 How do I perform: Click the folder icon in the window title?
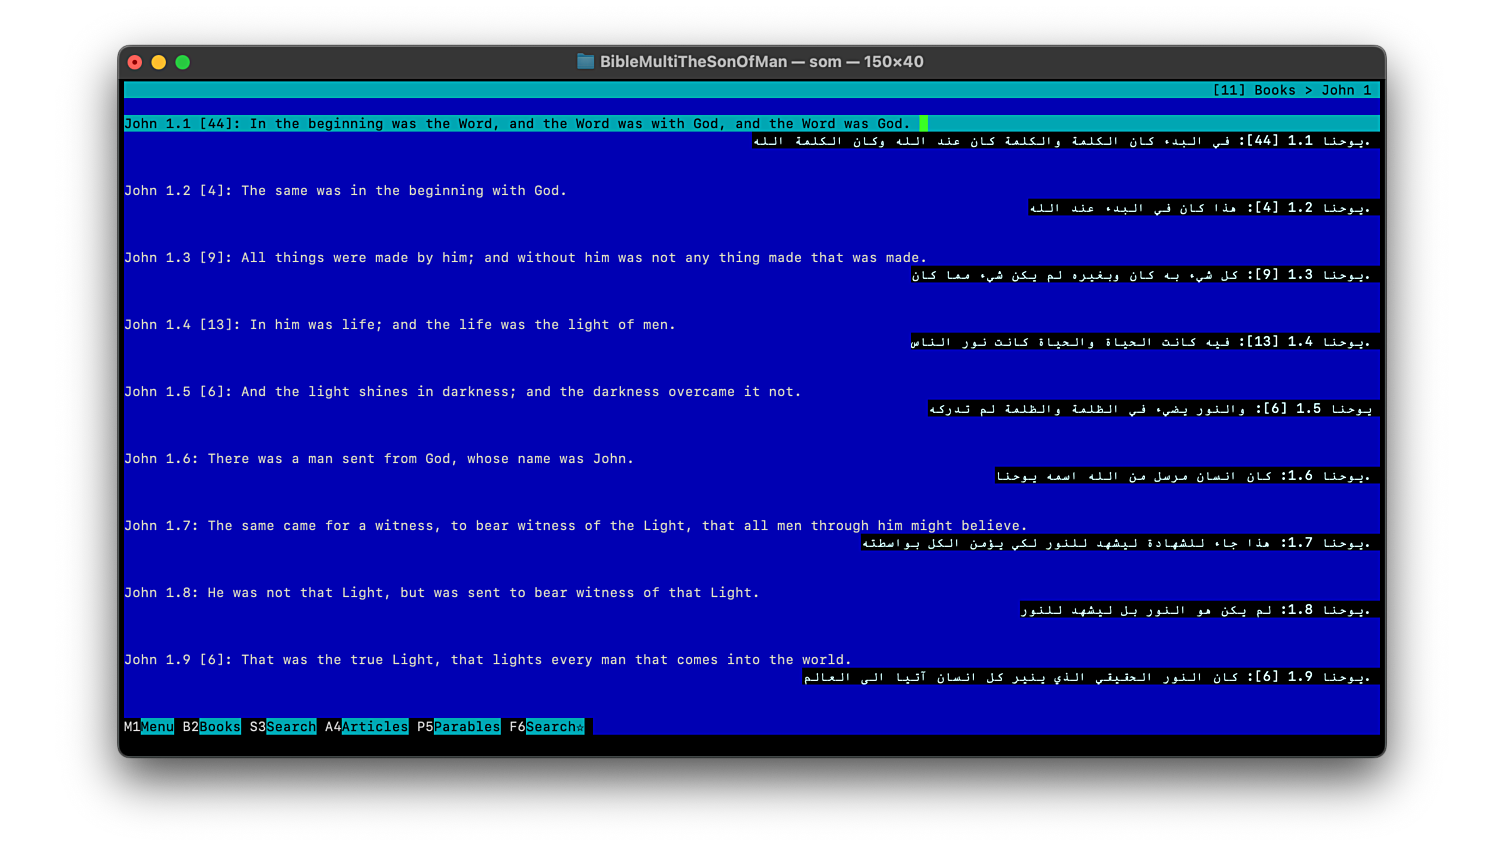coord(586,62)
